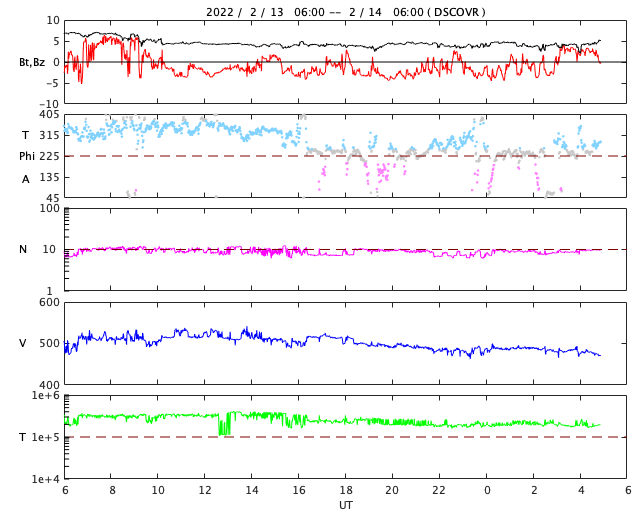Click the '1' tick in N panel
Screen dimensions: 640x512
pos(50,291)
